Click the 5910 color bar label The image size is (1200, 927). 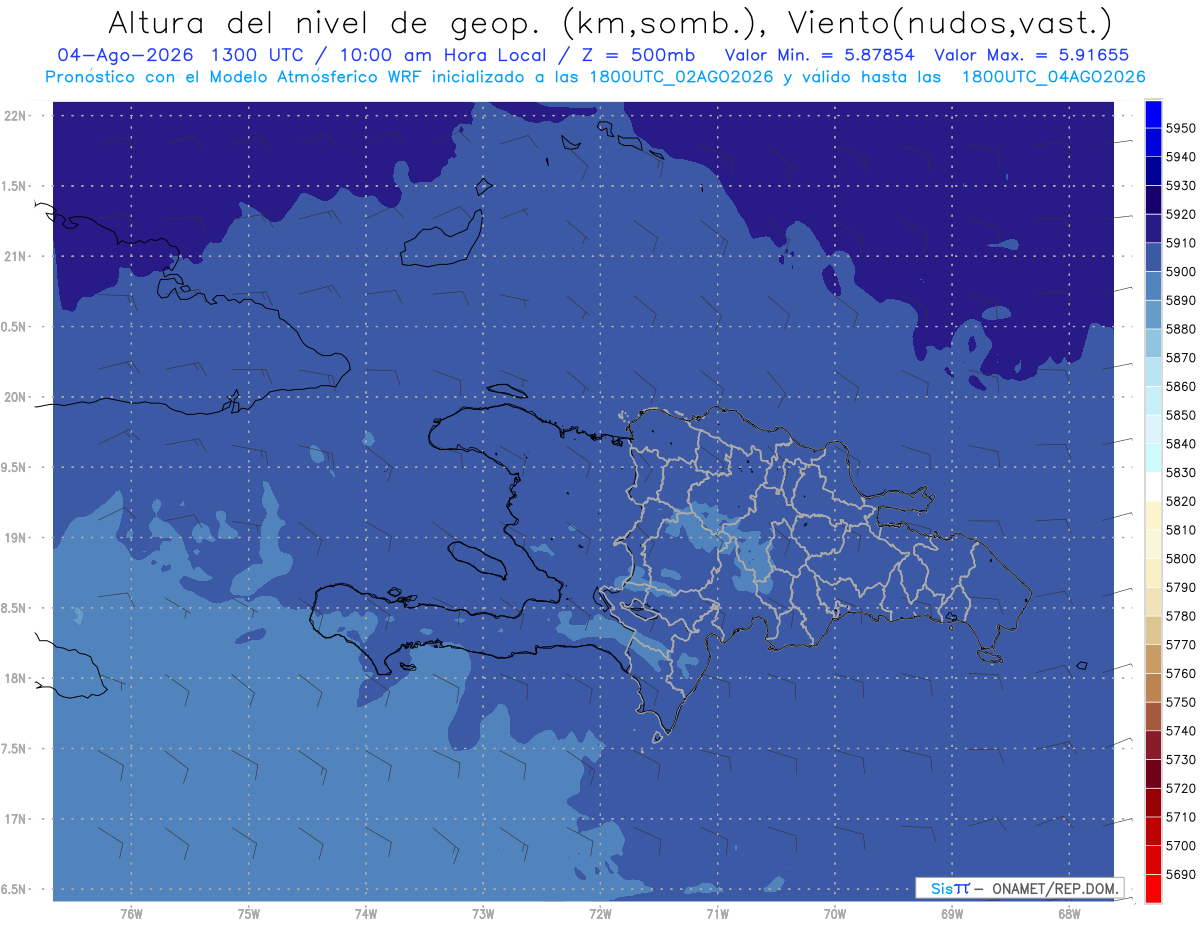1180,243
